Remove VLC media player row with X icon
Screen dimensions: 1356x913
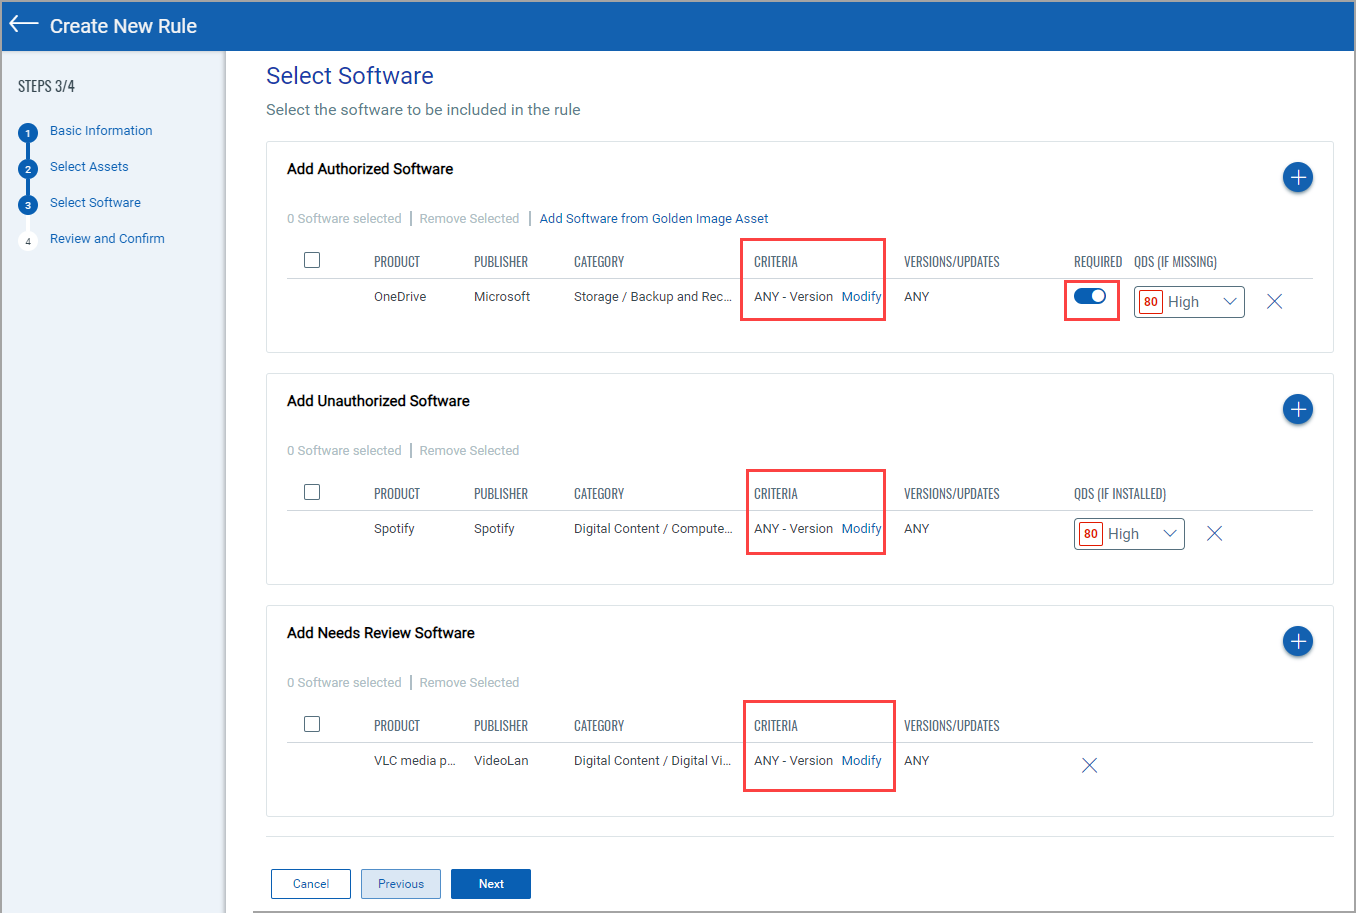point(1089,765)
